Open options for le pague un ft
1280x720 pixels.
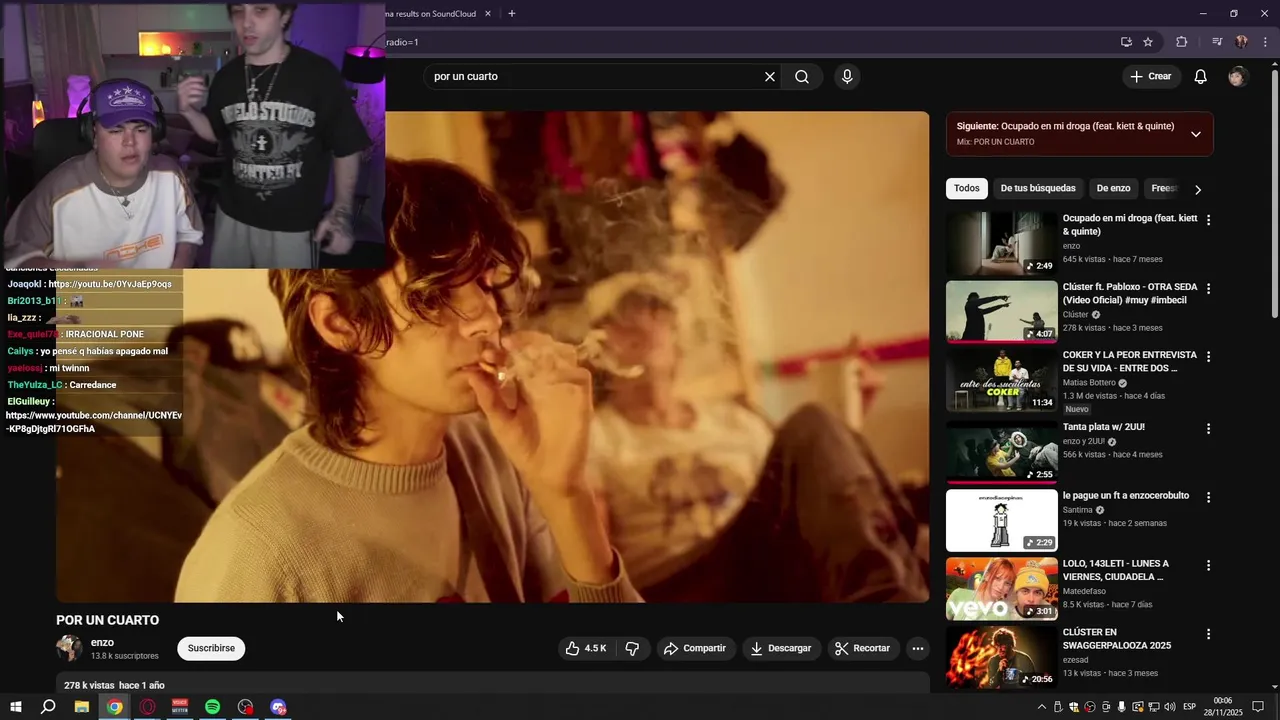(1208, 497)
